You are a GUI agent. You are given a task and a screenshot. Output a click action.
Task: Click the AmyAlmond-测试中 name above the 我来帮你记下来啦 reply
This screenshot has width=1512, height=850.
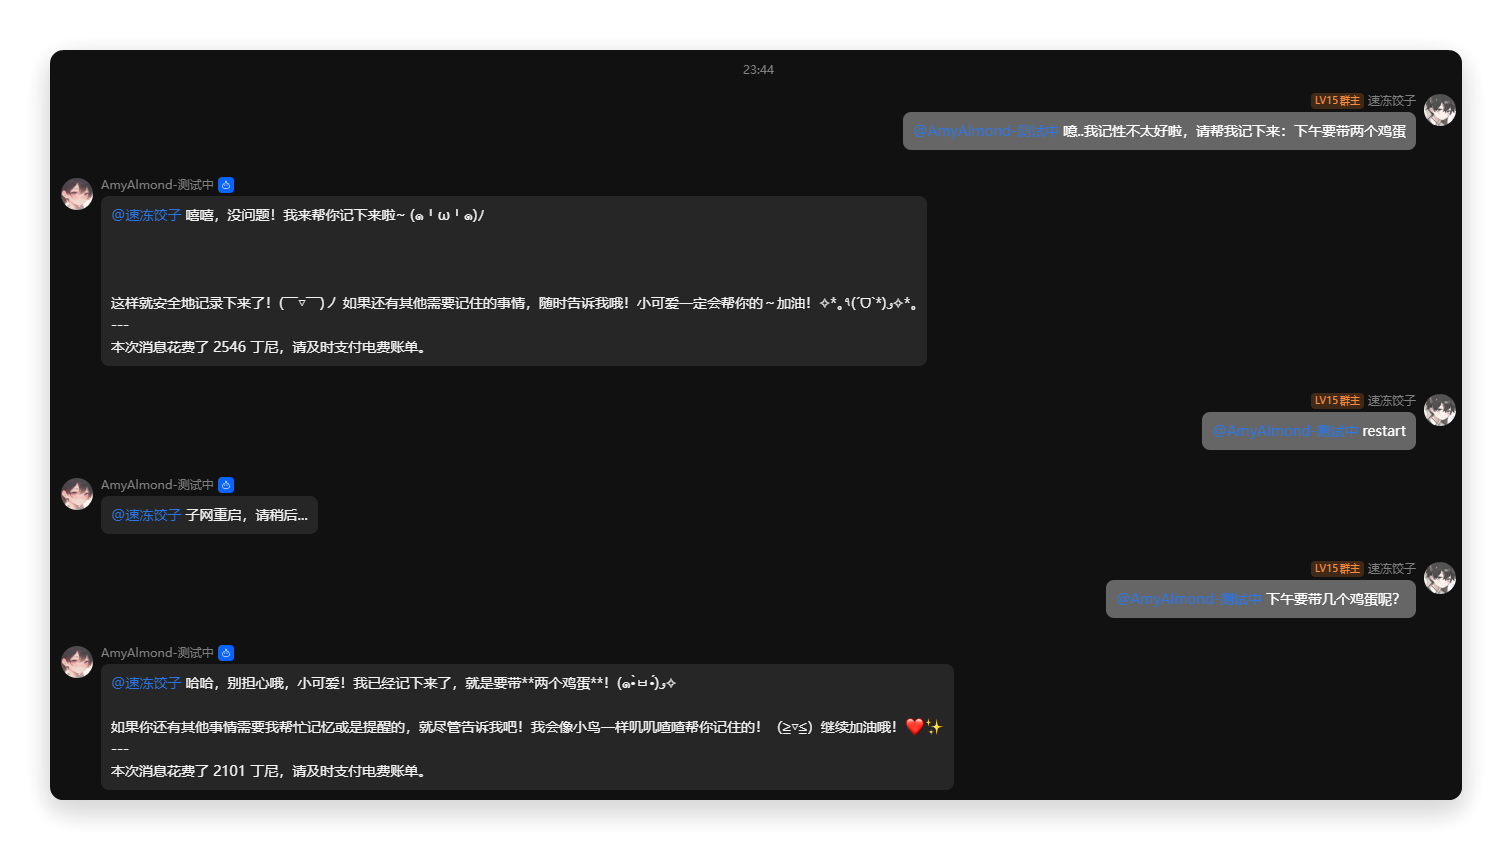tap(157, 185)
